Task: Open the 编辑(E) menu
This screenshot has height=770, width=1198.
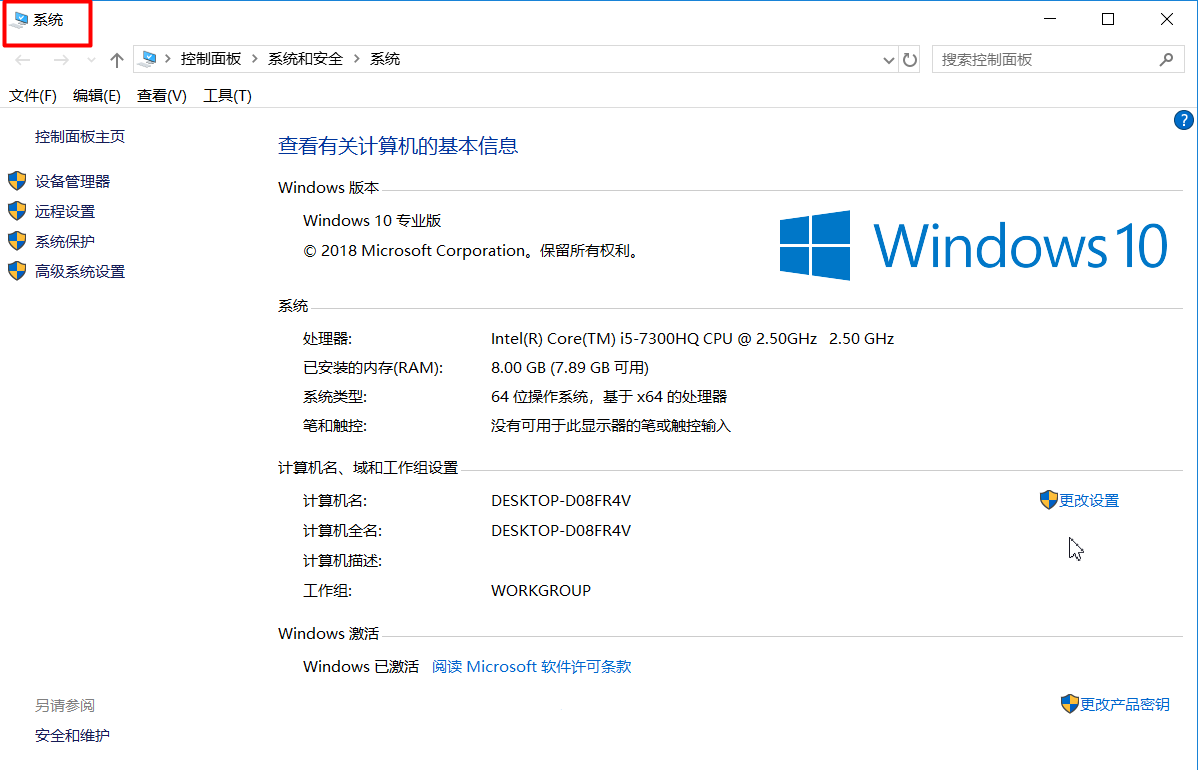Action: pyautogui.click(x=97, y=95)
